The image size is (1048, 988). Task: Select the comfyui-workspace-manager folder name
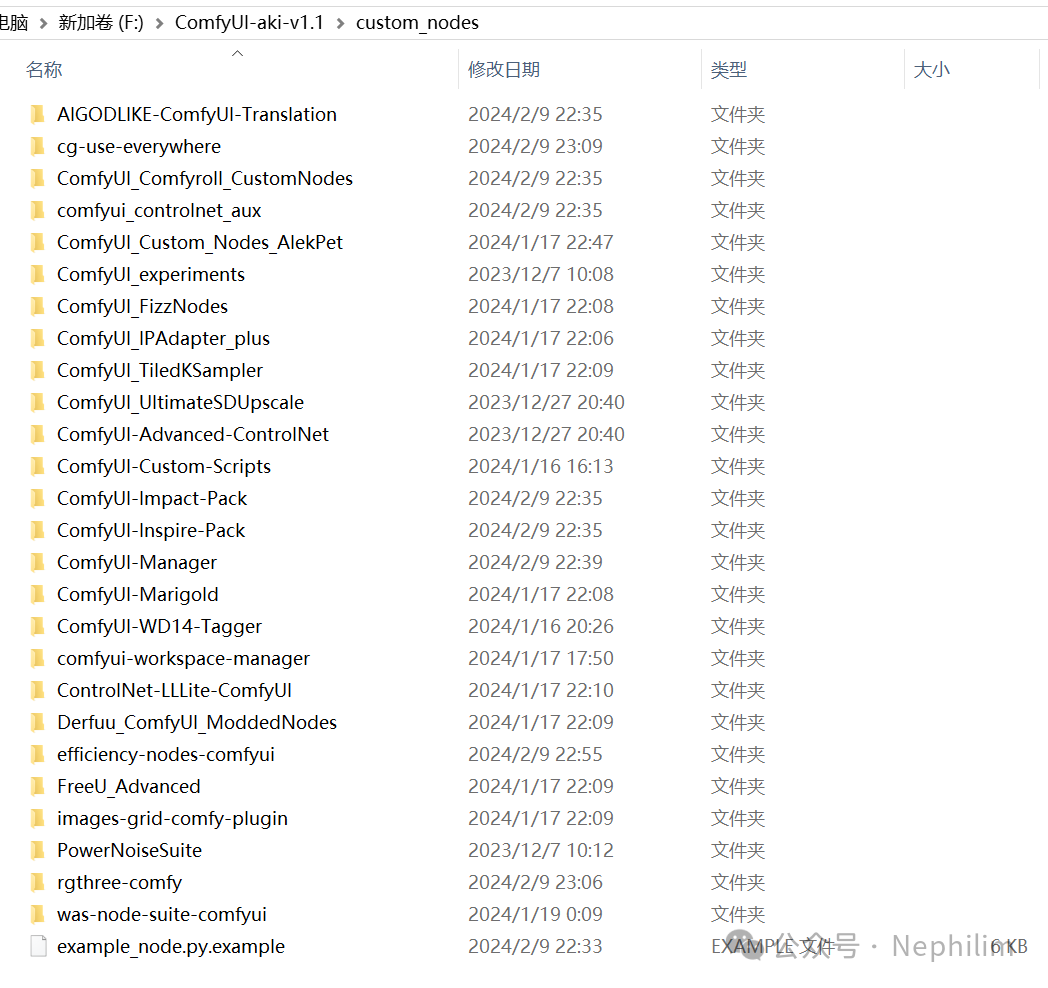point(184,659)
